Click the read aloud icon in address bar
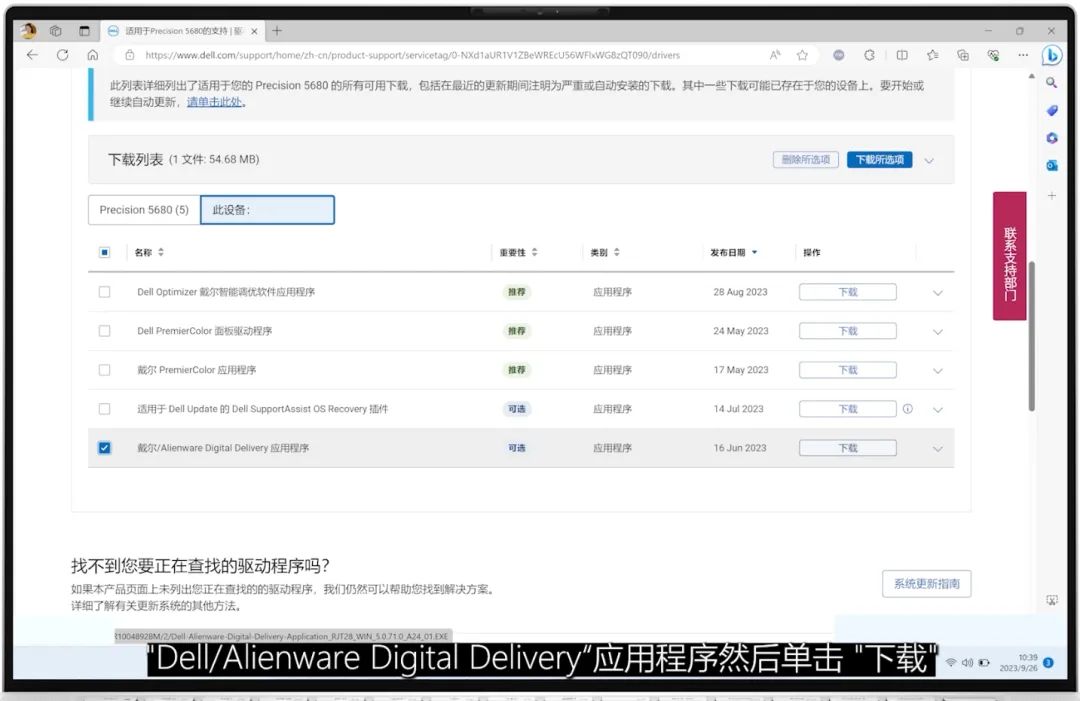Viewport: 1080px width, 701px height. [775, 55]
